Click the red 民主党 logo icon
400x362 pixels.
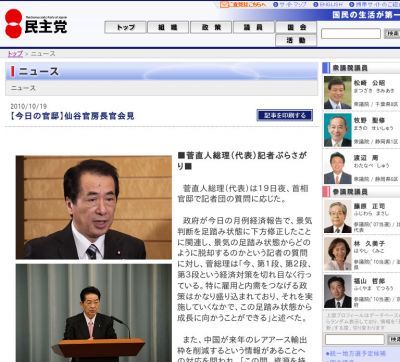point(14,23)
